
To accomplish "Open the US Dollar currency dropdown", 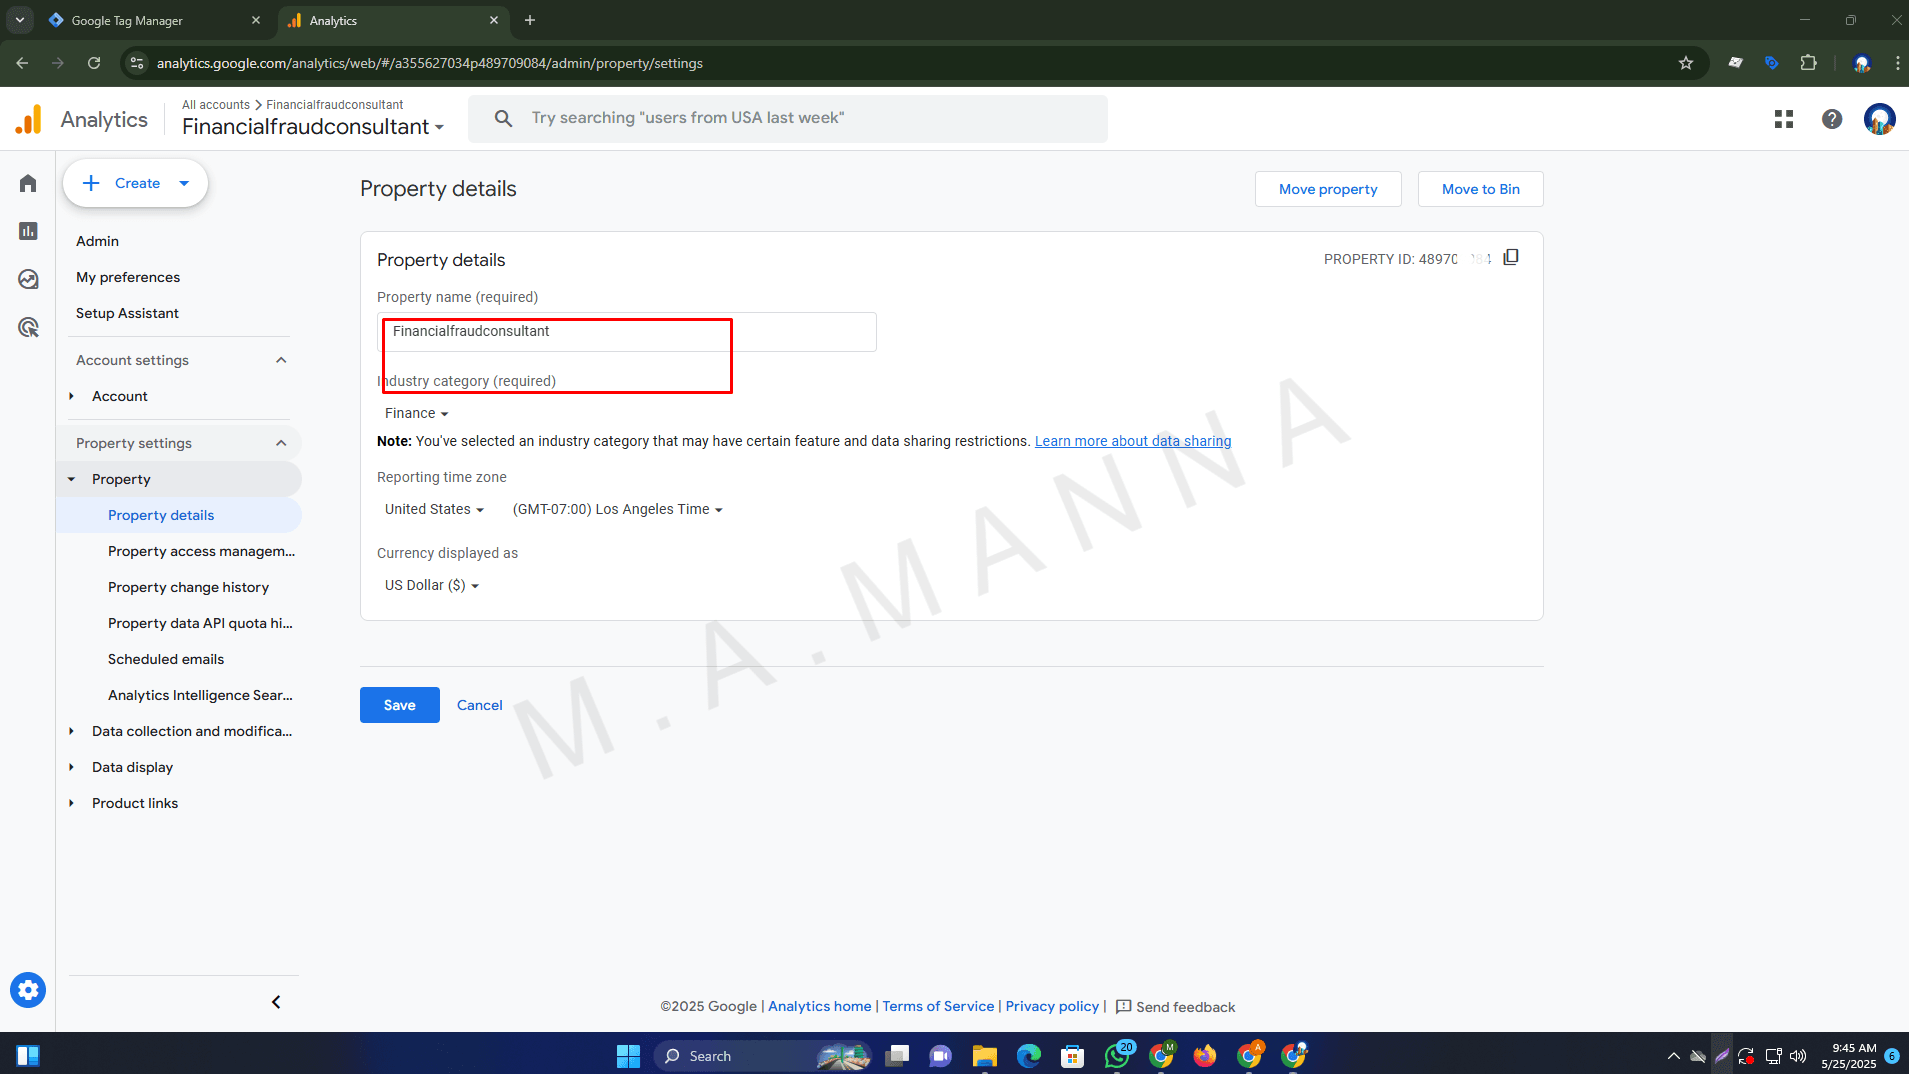I will tap(431, 585).
